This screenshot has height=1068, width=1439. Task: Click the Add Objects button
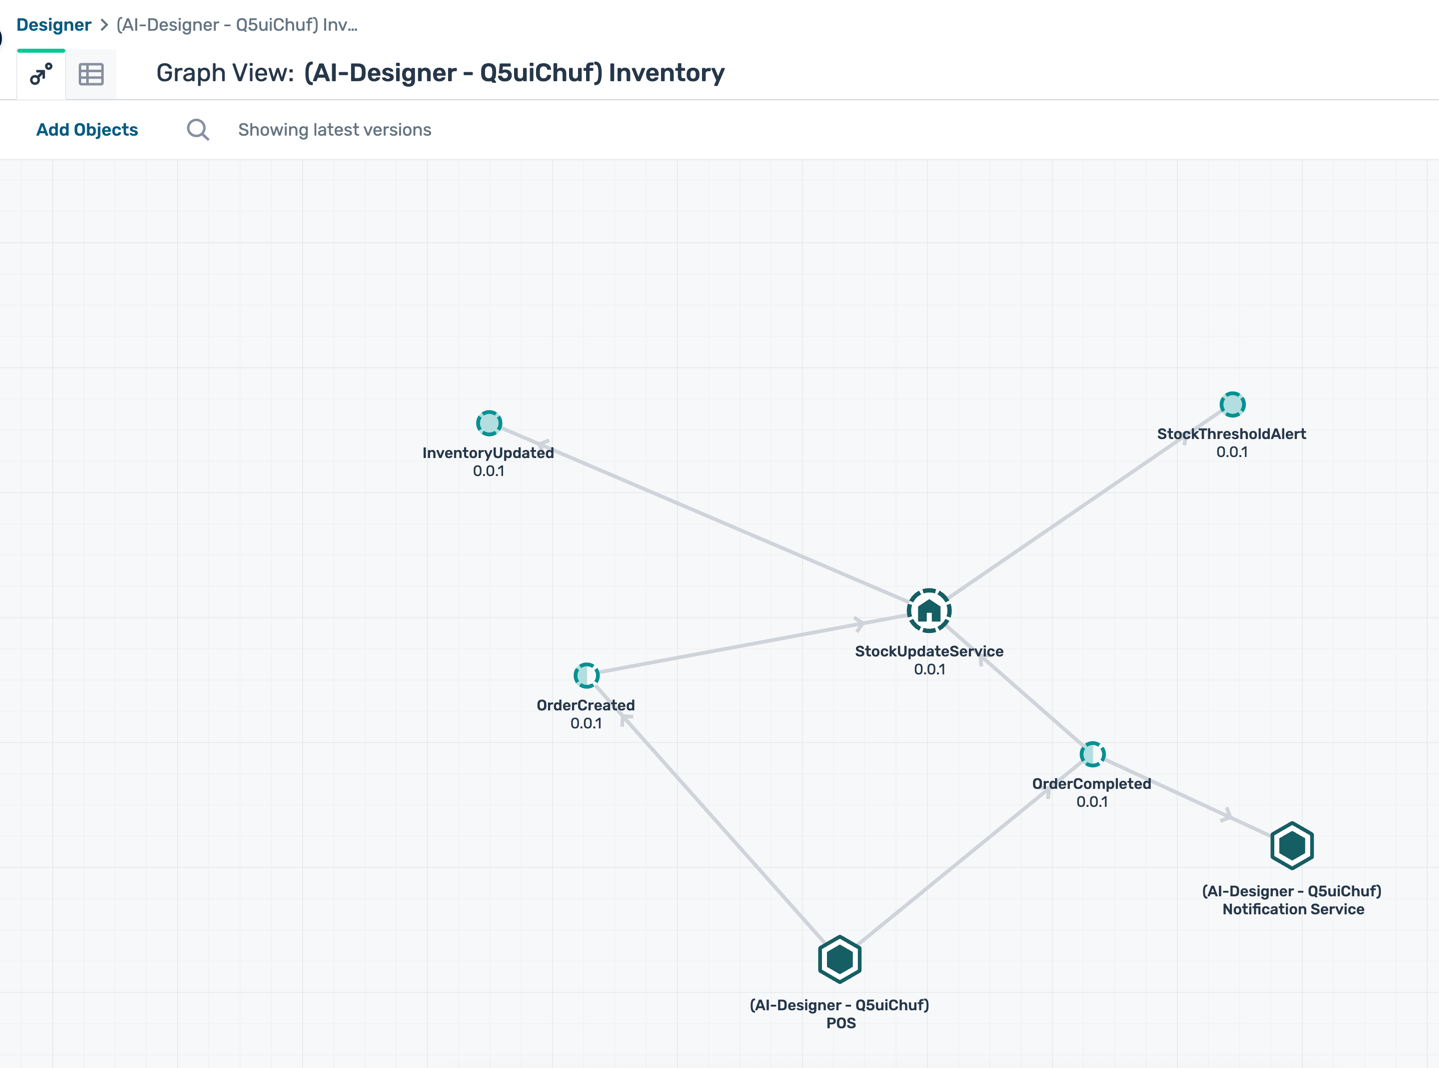(x=87, y=130)
